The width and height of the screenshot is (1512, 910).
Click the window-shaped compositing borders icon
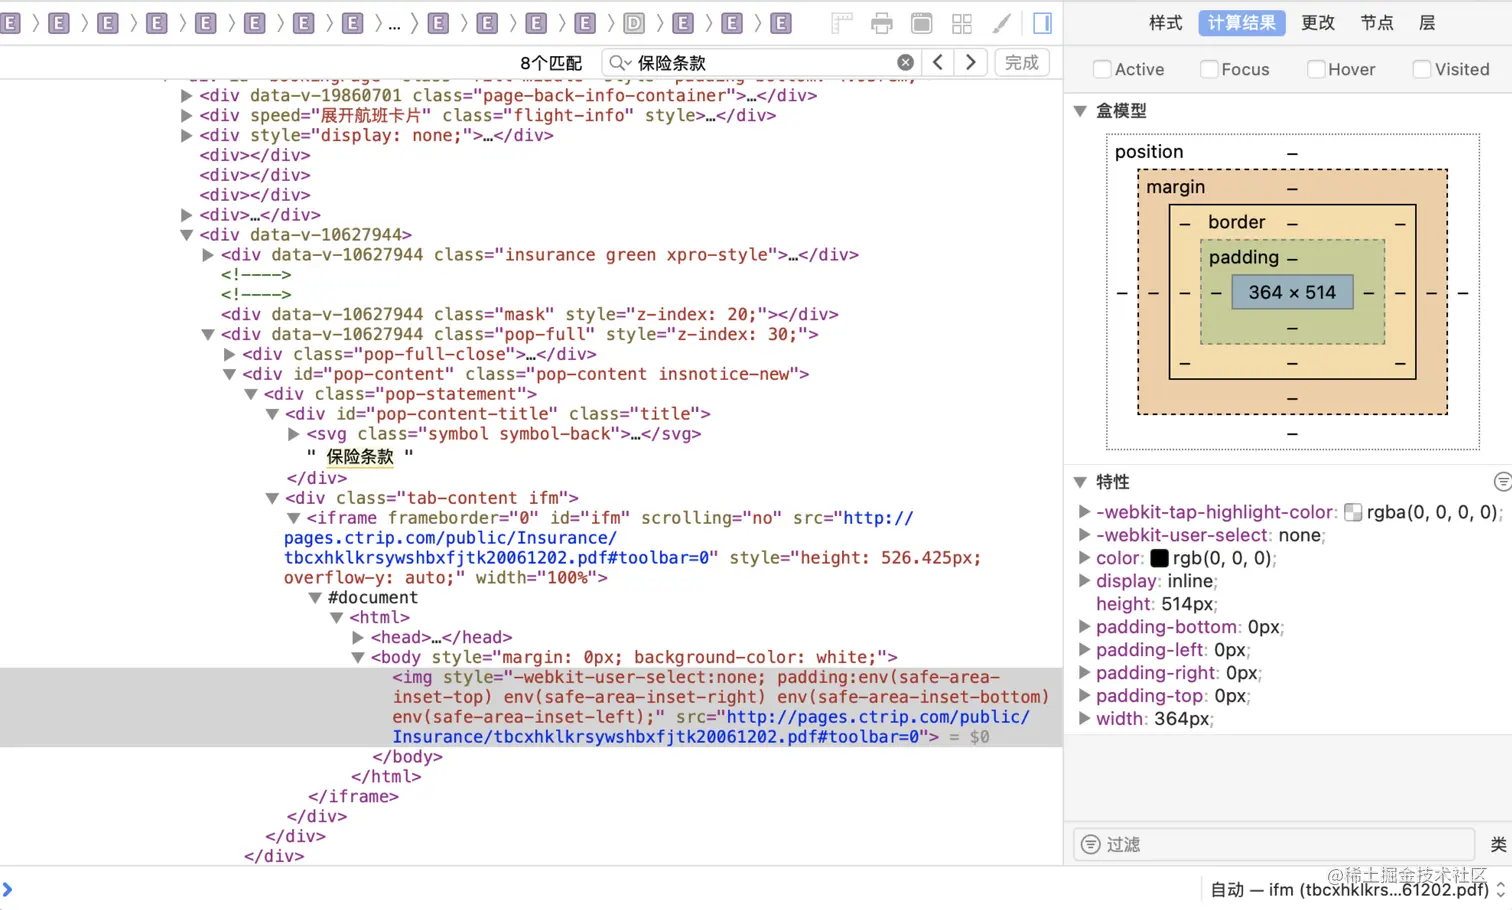[x=922, y=23]
